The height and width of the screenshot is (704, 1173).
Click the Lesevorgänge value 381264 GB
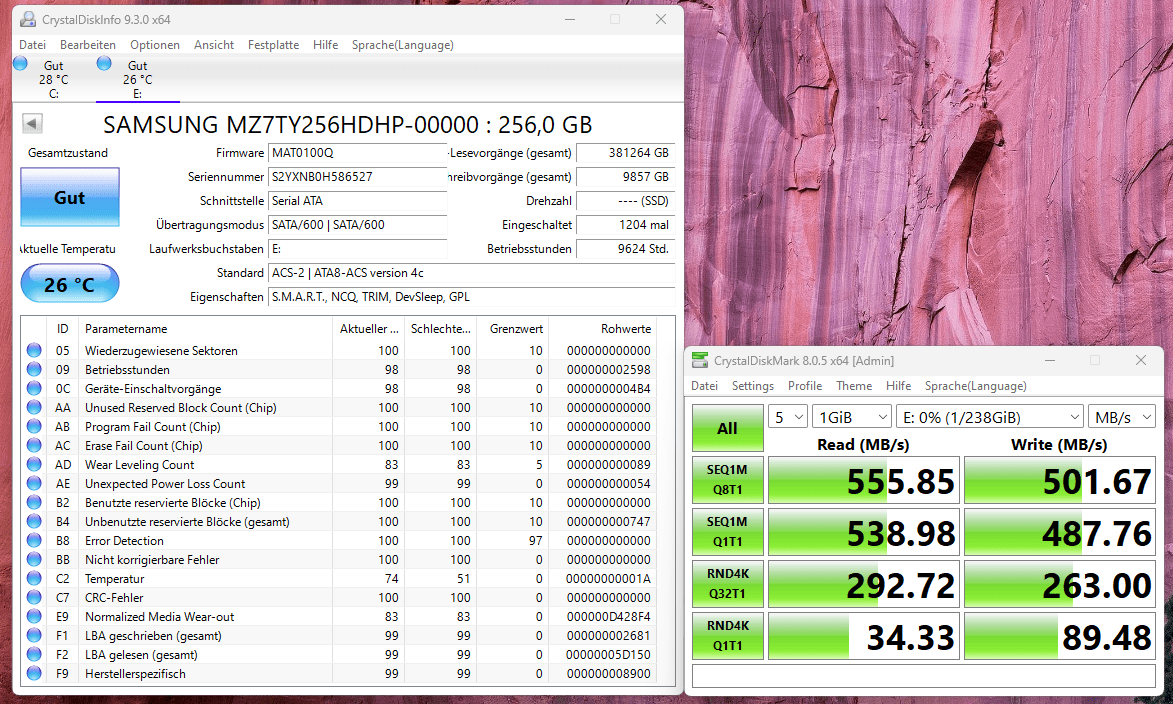[625, 153]
